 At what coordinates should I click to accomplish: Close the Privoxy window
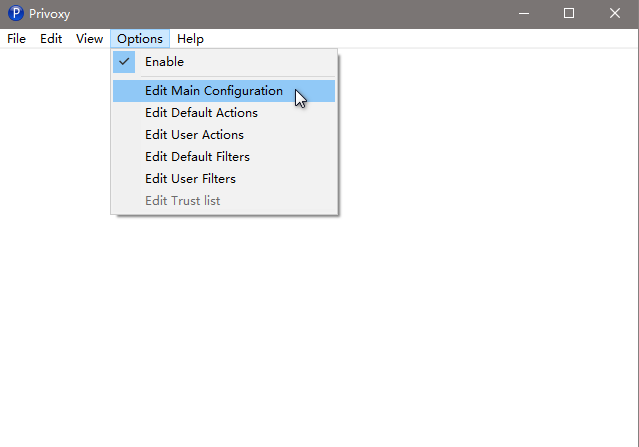(615, 13)
